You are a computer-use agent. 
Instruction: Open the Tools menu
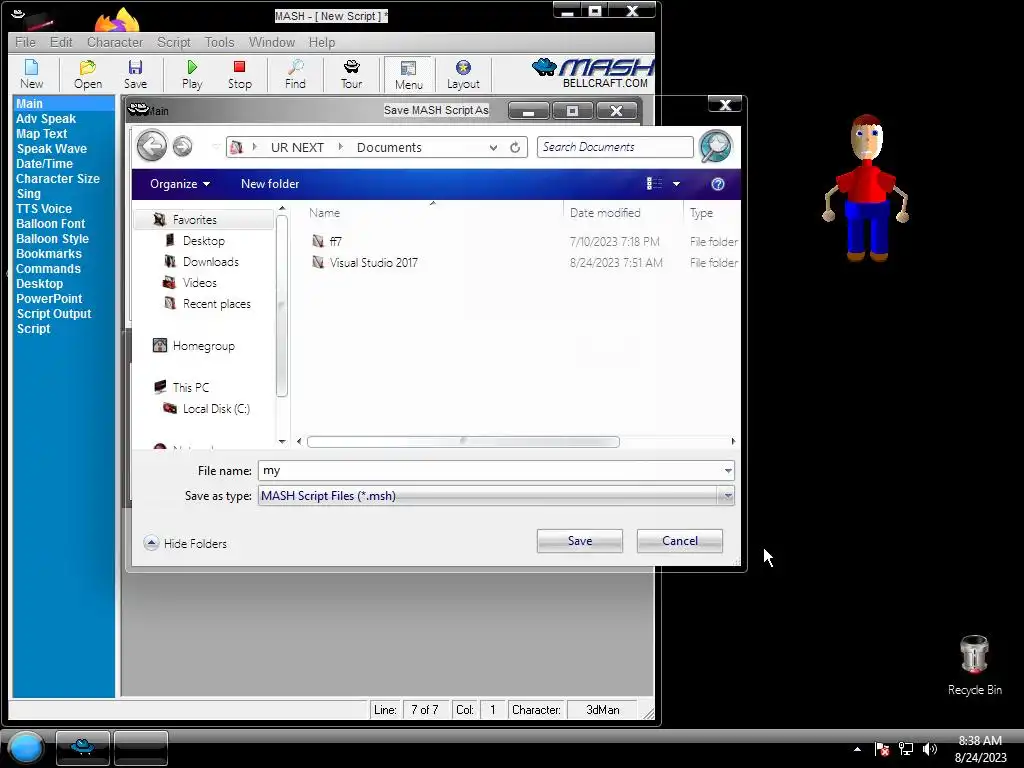[x=219, y=42]
